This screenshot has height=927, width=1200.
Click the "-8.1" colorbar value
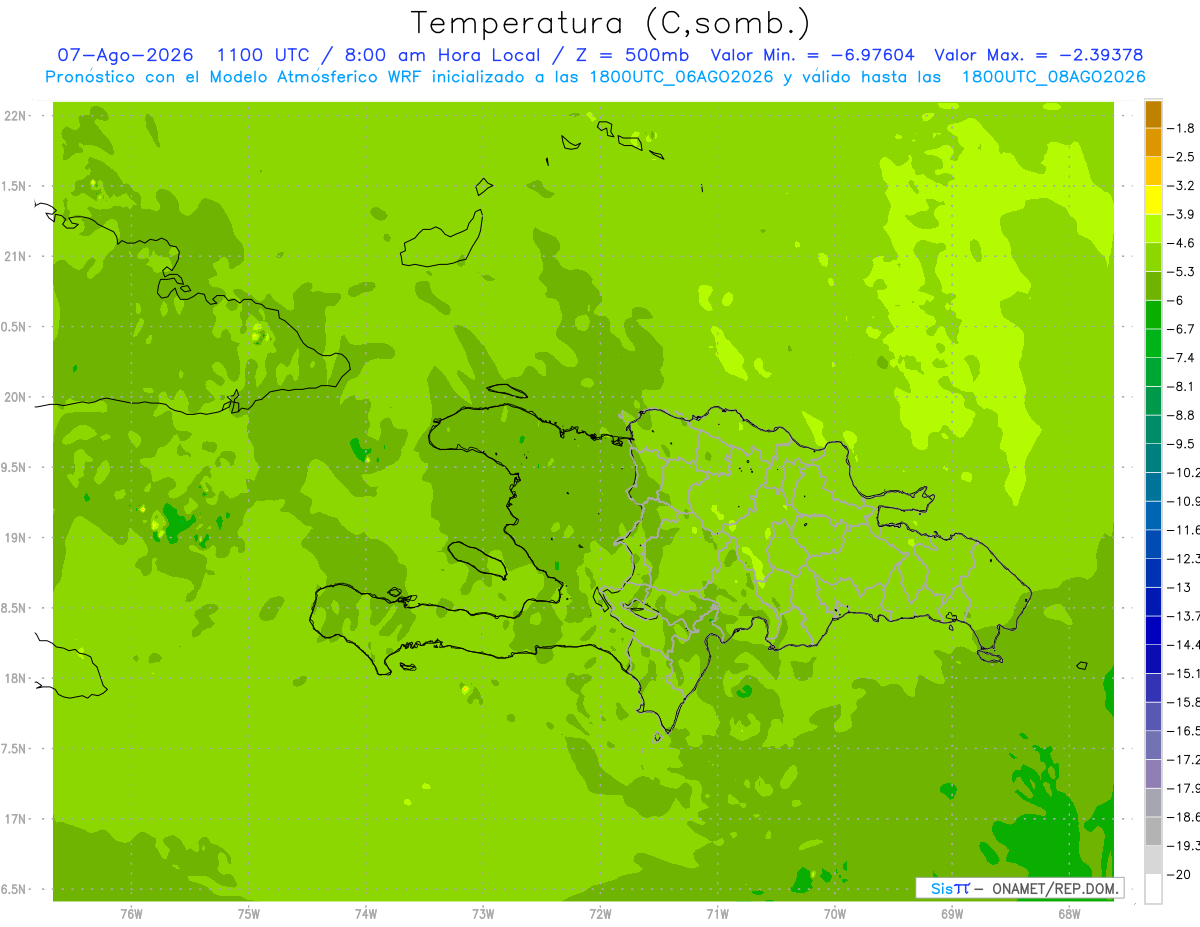[1181, 386]
